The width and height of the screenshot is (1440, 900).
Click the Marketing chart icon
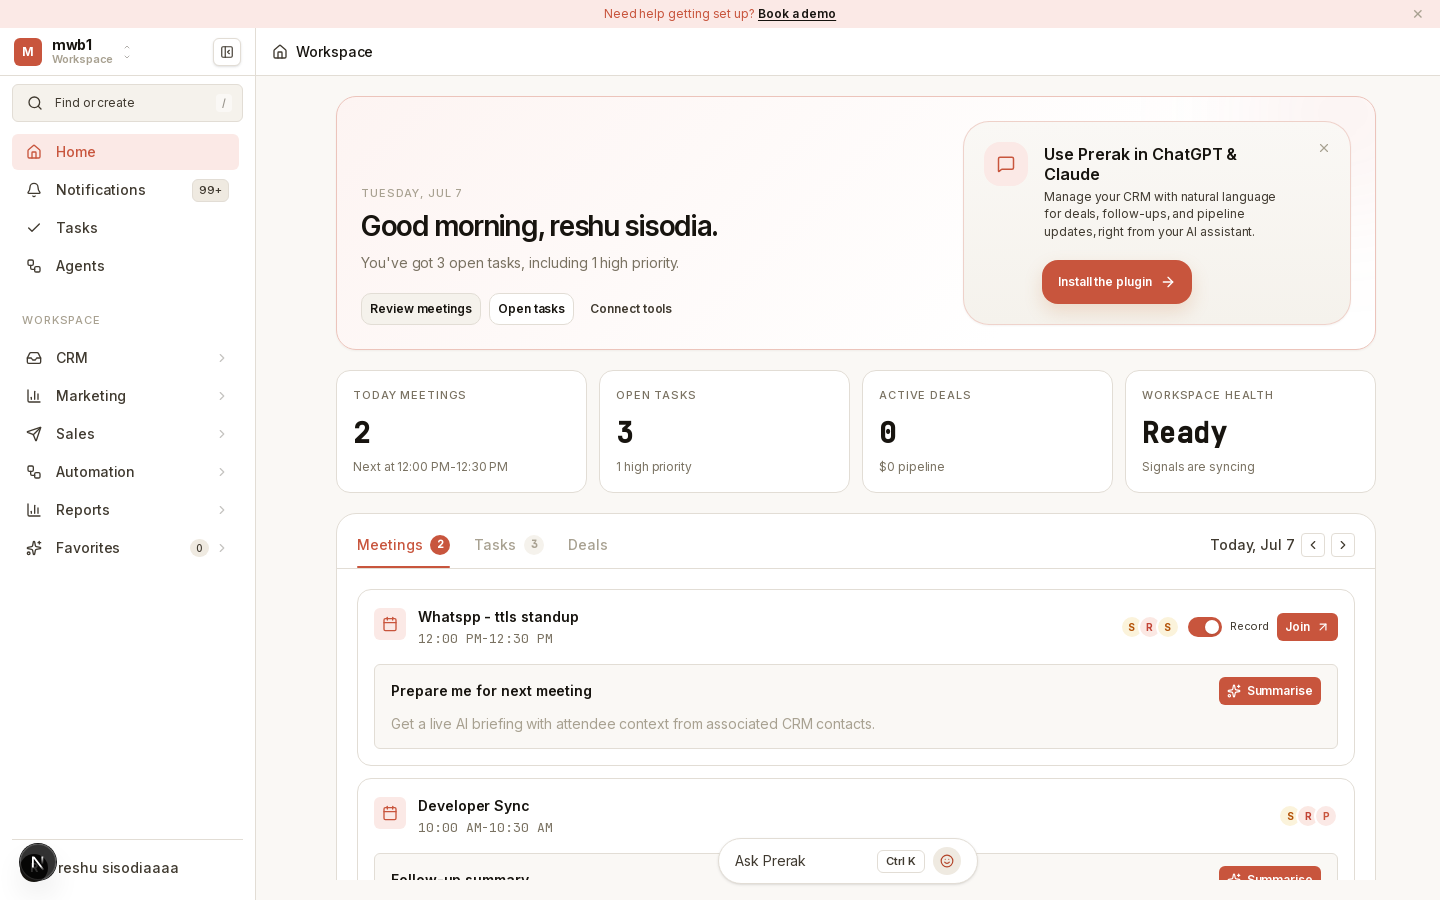(x=34, y=396)
